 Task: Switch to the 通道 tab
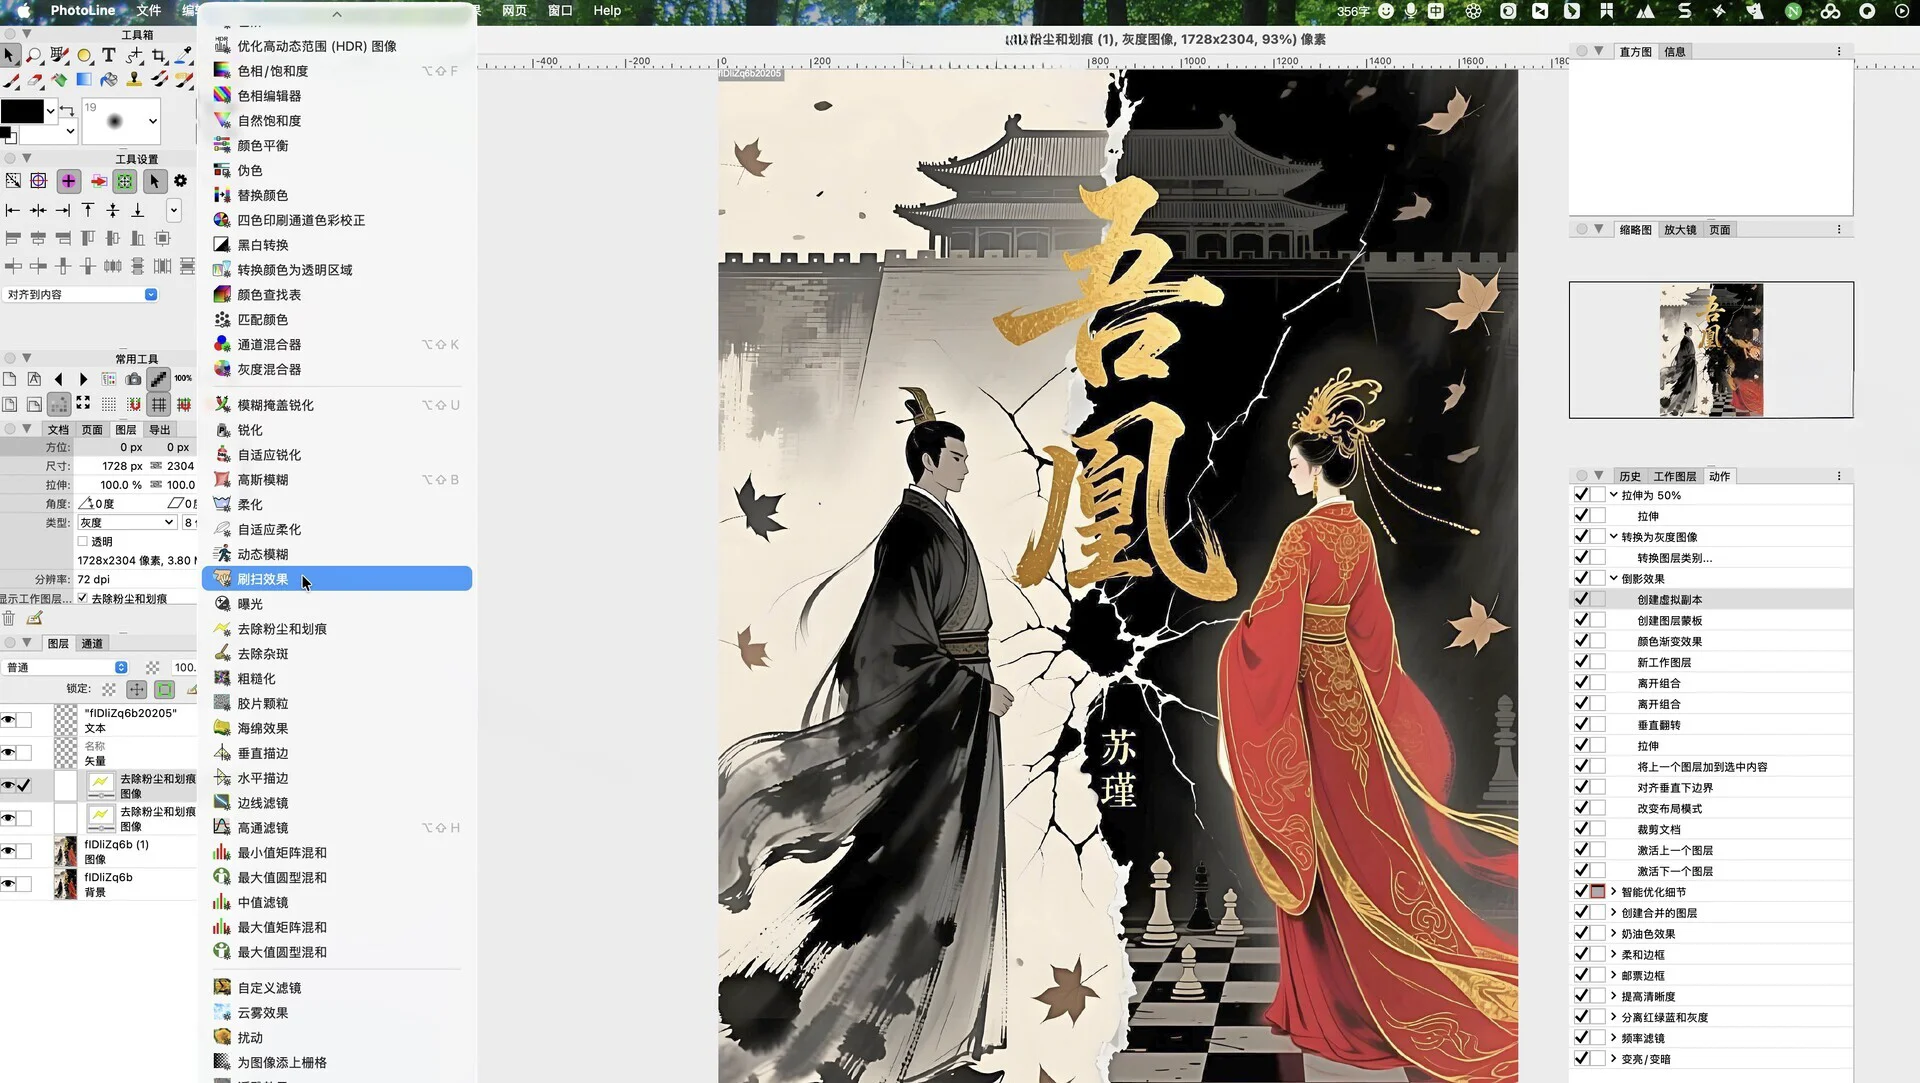[x=92, y=643]
